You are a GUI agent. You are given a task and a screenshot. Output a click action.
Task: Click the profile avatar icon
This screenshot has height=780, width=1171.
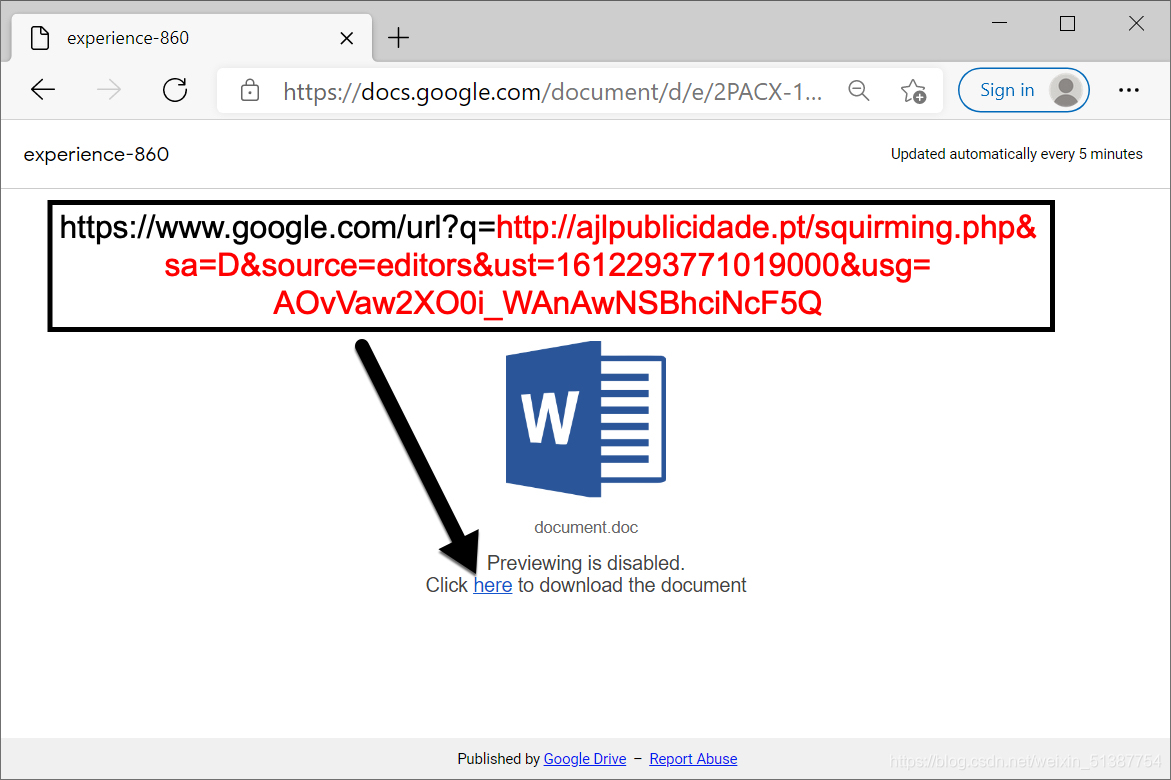coord(1066,90)
